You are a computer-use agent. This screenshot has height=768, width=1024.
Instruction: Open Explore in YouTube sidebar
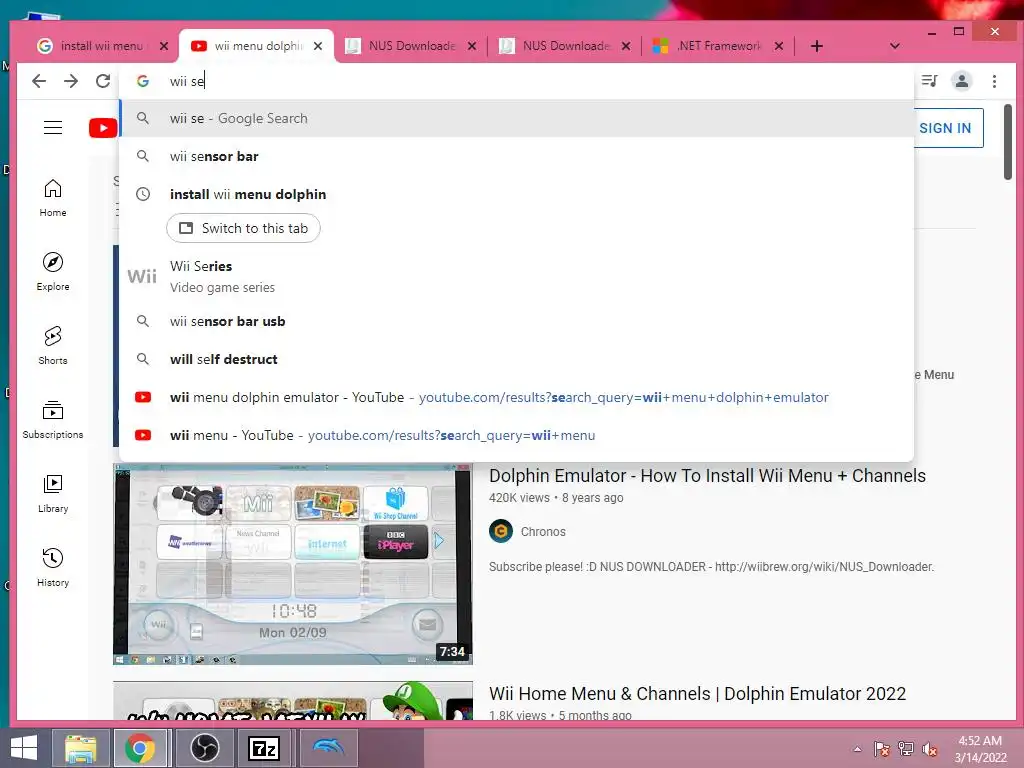[x=53, y=272]
